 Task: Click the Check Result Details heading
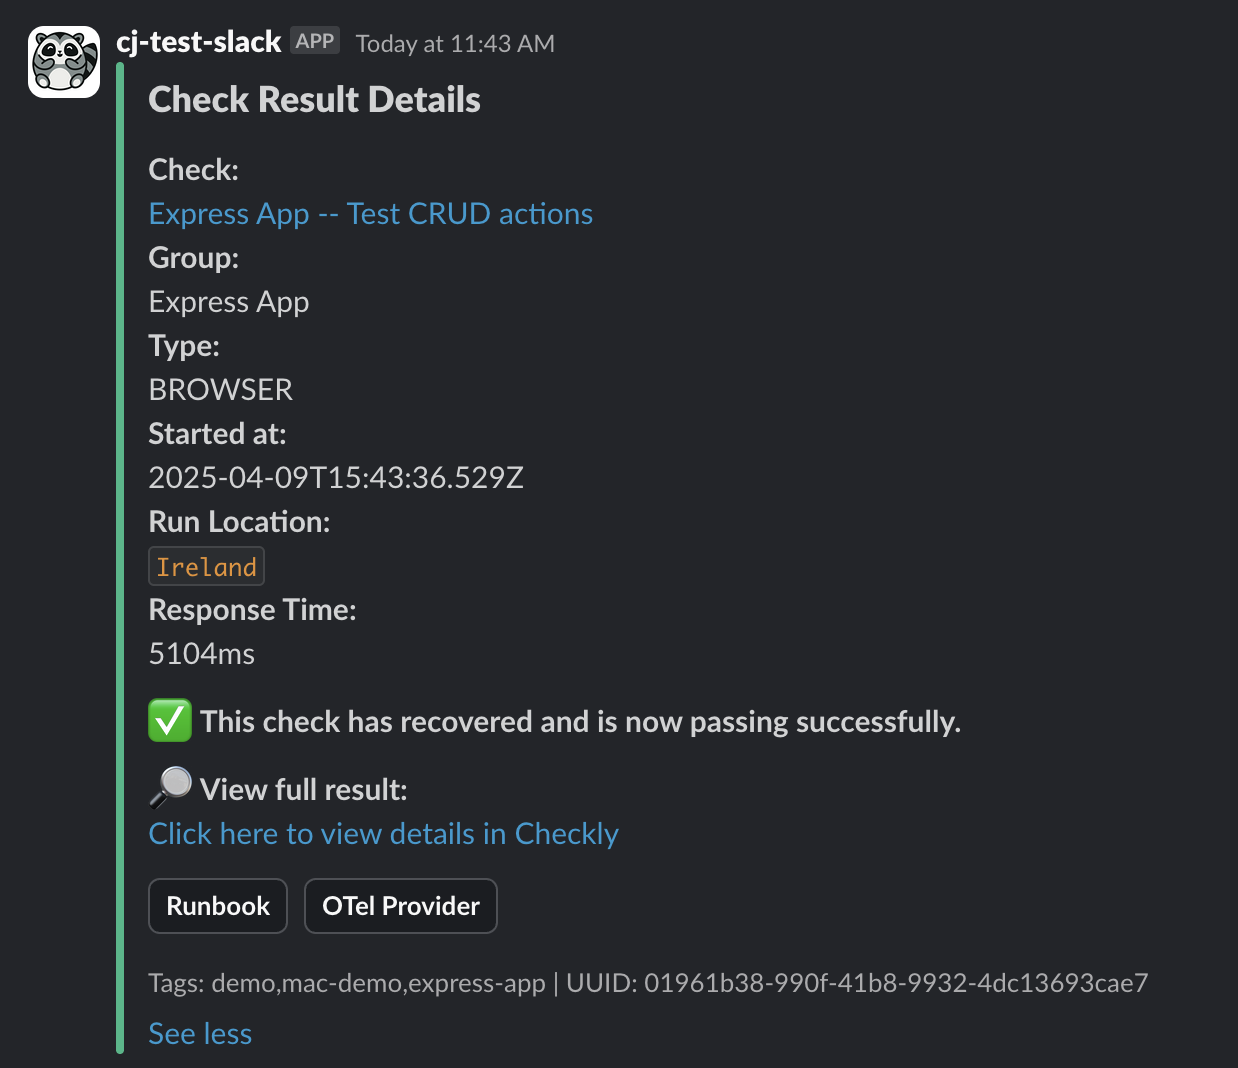click(314, 99)
